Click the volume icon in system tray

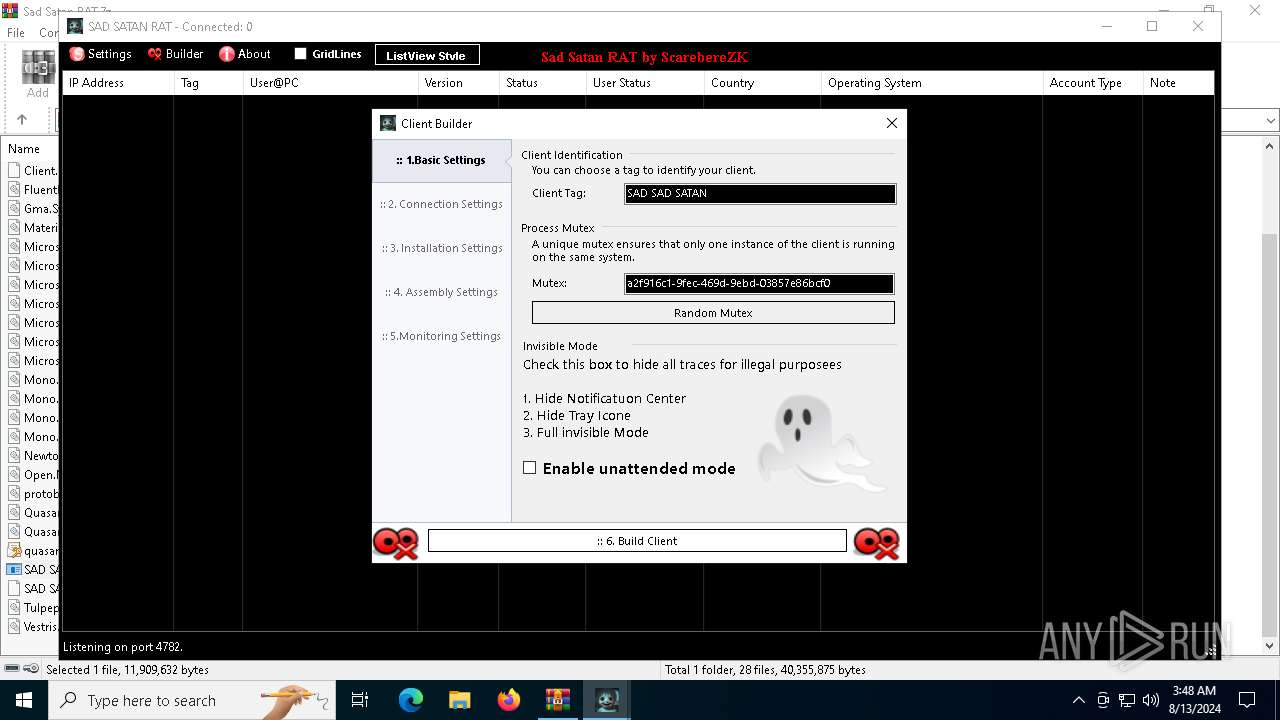pos(1151,700)
